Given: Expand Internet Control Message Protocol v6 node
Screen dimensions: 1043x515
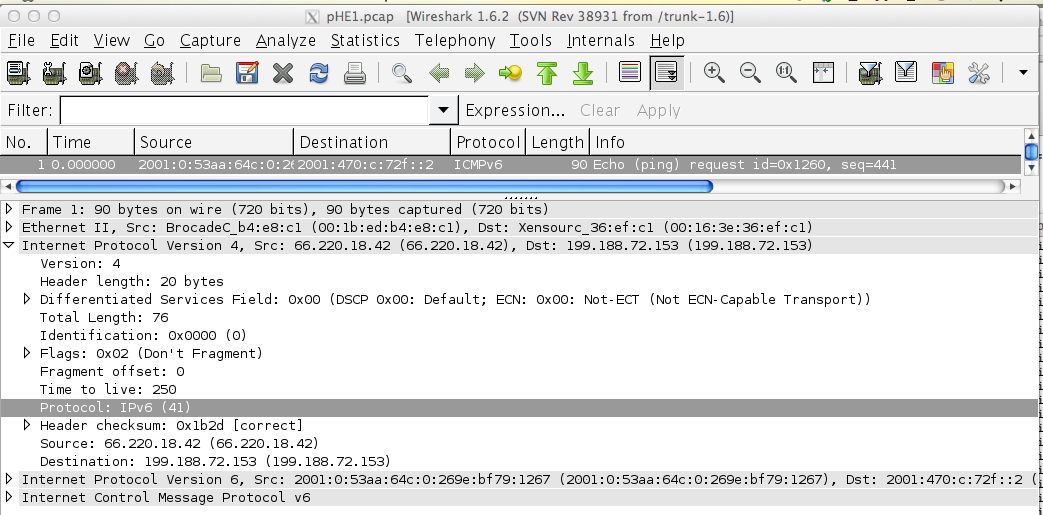Looking at the screenshot, I should click(x=9, y=497).
